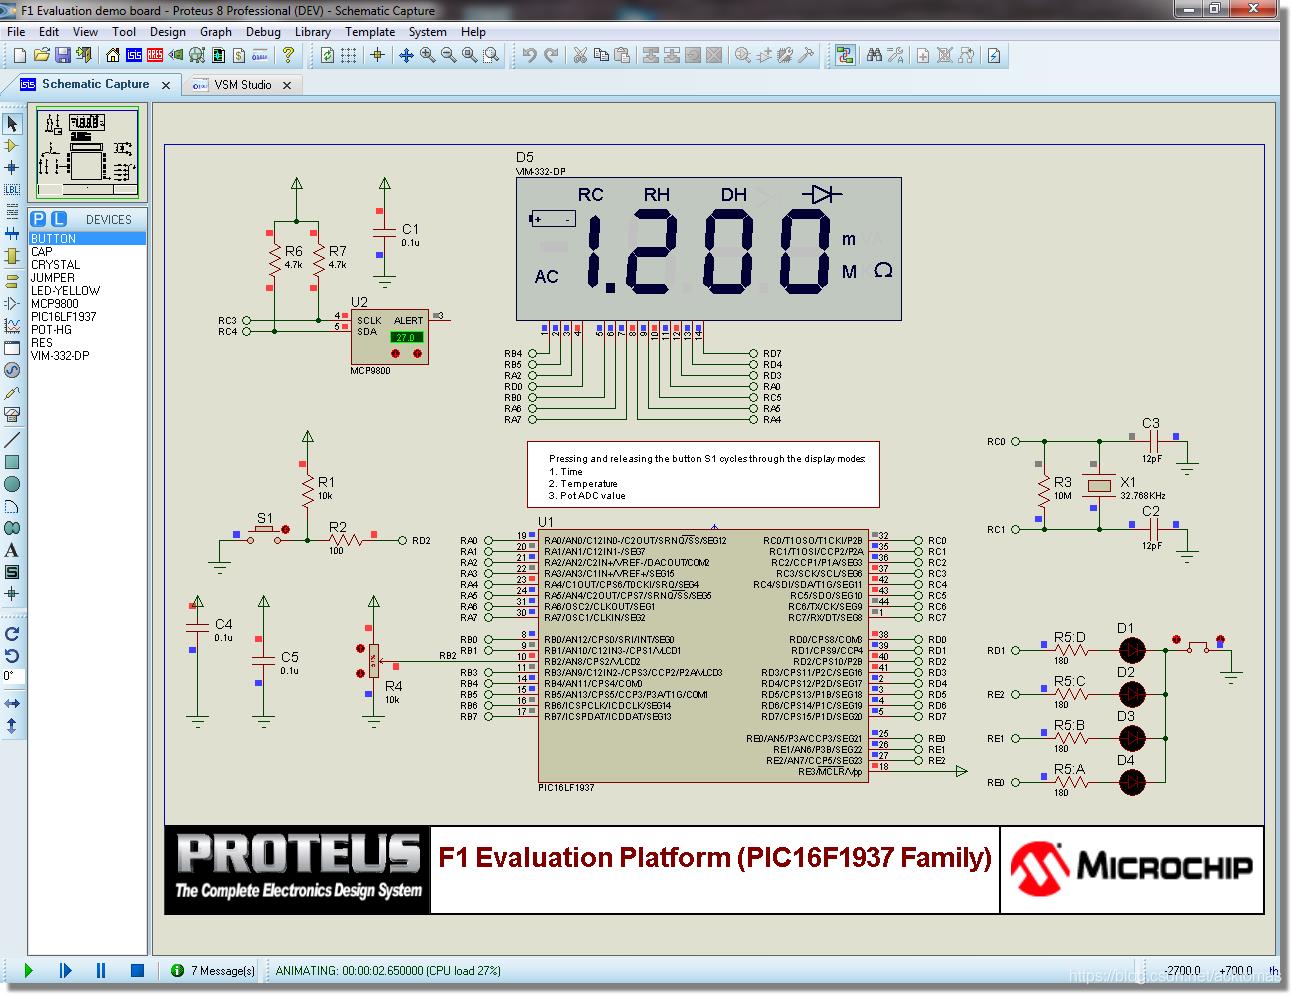Choose the Wire Label Mode tool

[x=12, y=189]
